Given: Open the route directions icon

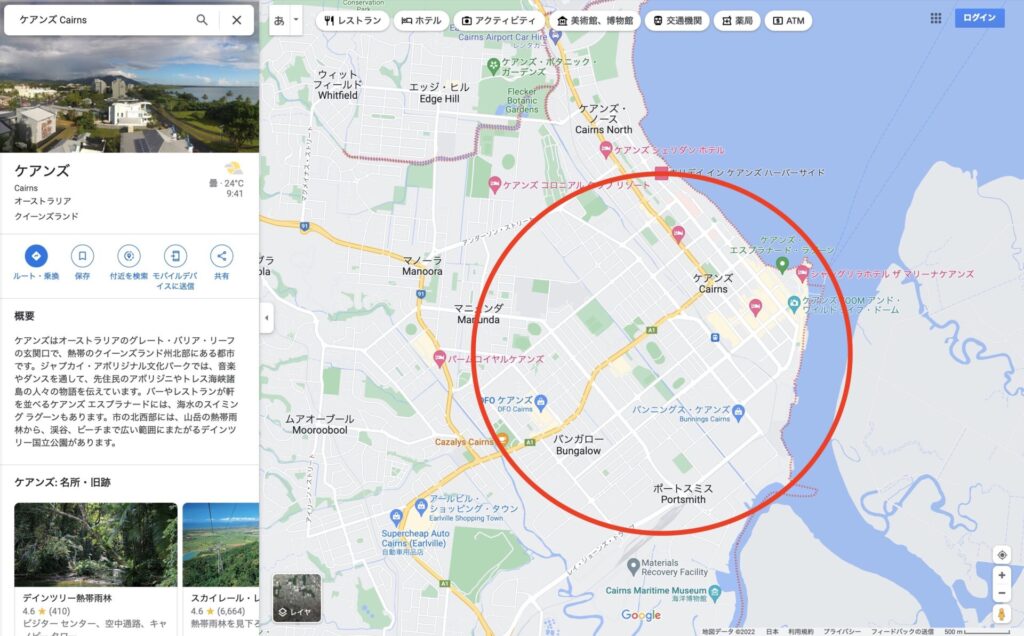Looking at the screenshot, I should click(36, 256).
